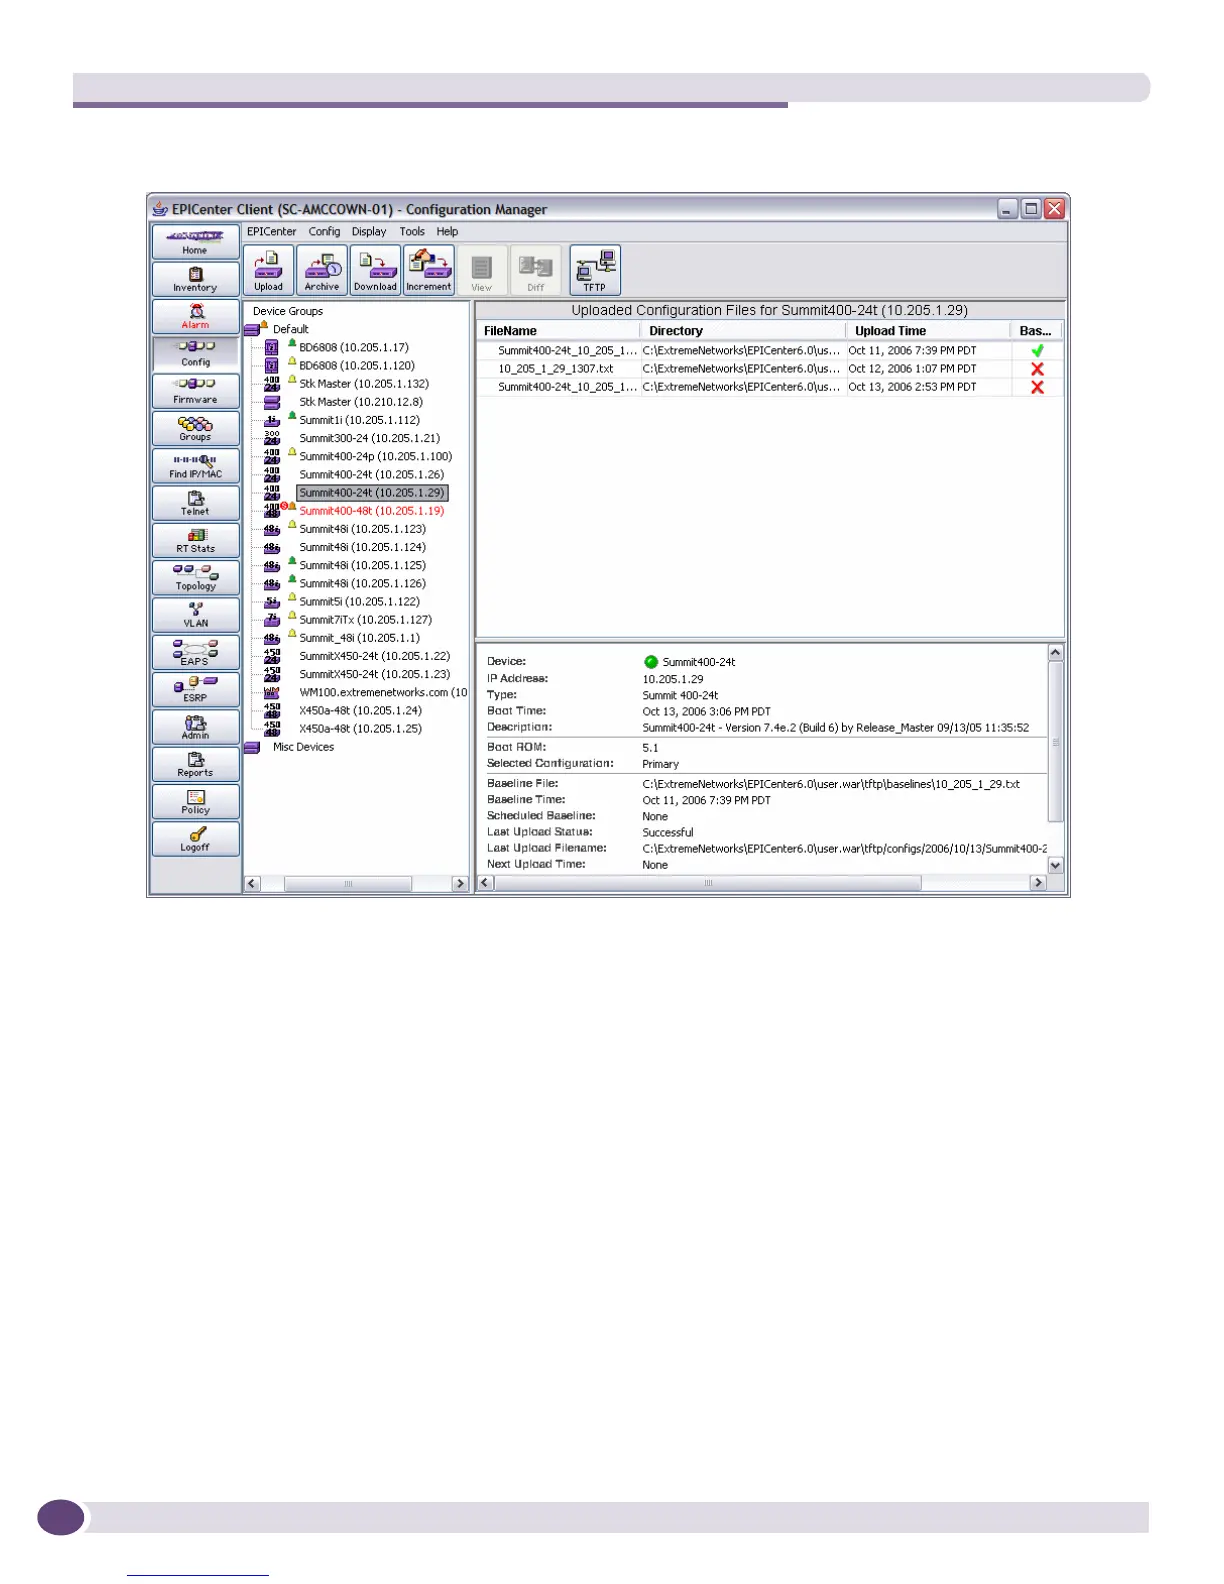Click the Increment toolbar button
Screen dimensions: 1224x1584
tap(429, 270)
